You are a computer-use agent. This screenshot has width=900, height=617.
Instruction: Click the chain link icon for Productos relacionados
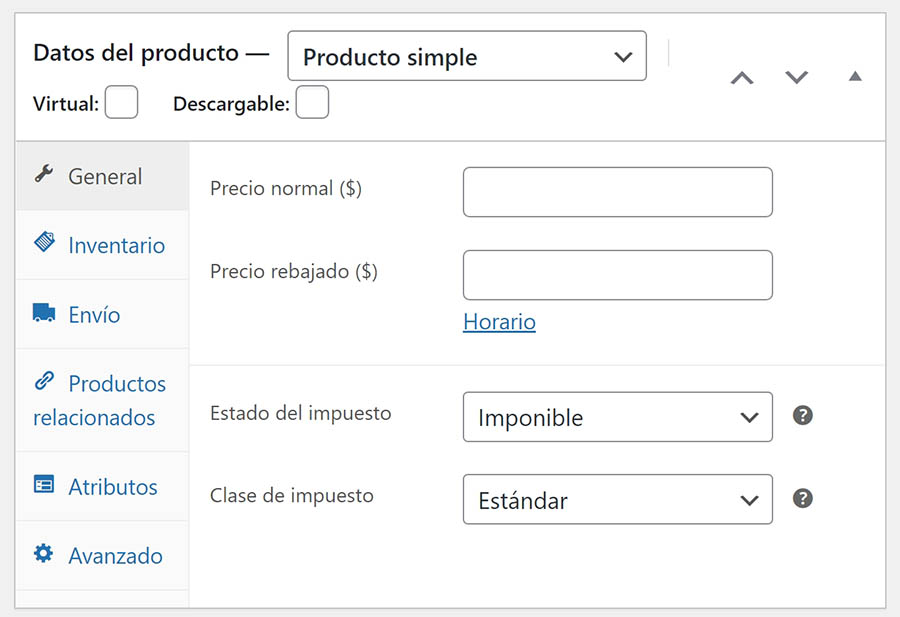tap(44, 381)
